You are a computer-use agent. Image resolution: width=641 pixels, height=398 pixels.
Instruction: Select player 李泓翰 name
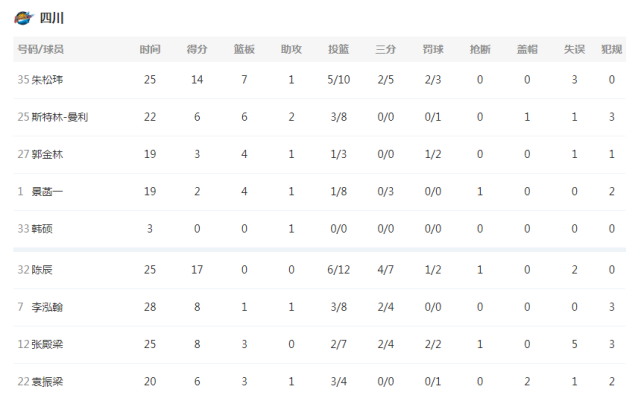[47, 307]
